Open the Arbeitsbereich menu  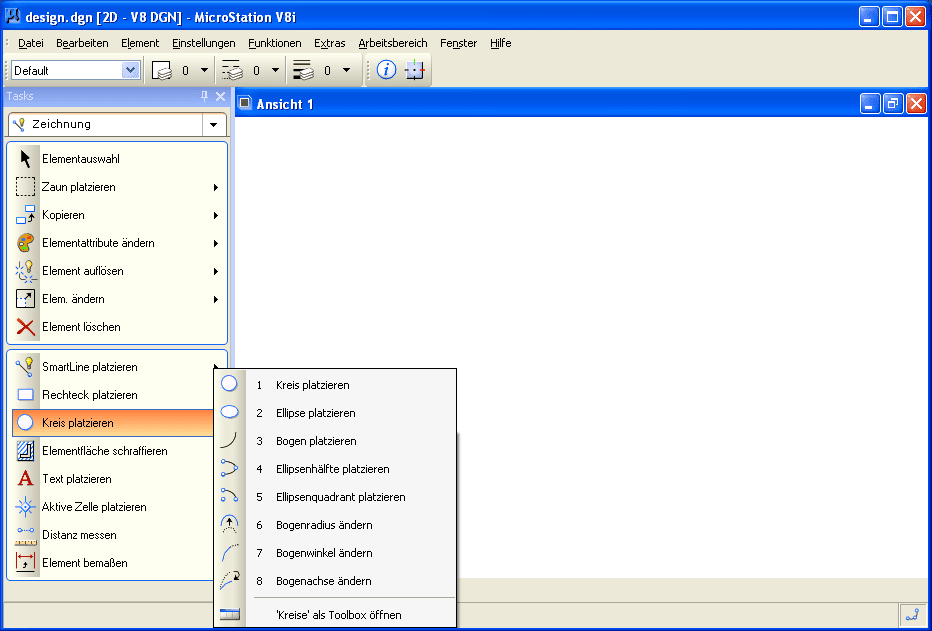(392, 43)
